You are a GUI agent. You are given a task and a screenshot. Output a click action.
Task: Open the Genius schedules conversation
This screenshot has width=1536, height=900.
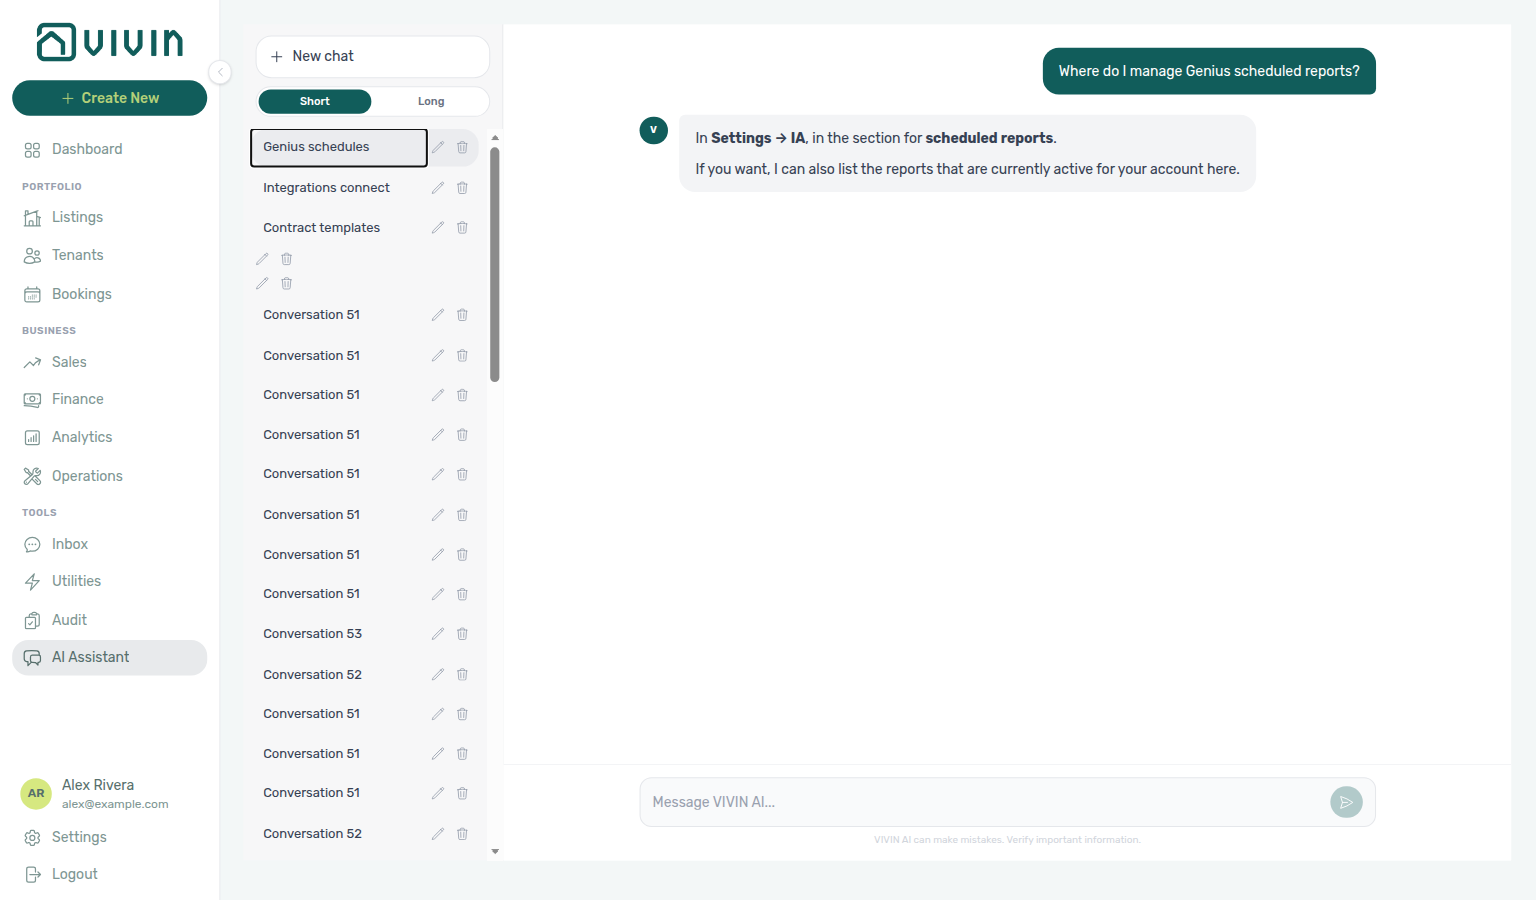click(339, 147)
